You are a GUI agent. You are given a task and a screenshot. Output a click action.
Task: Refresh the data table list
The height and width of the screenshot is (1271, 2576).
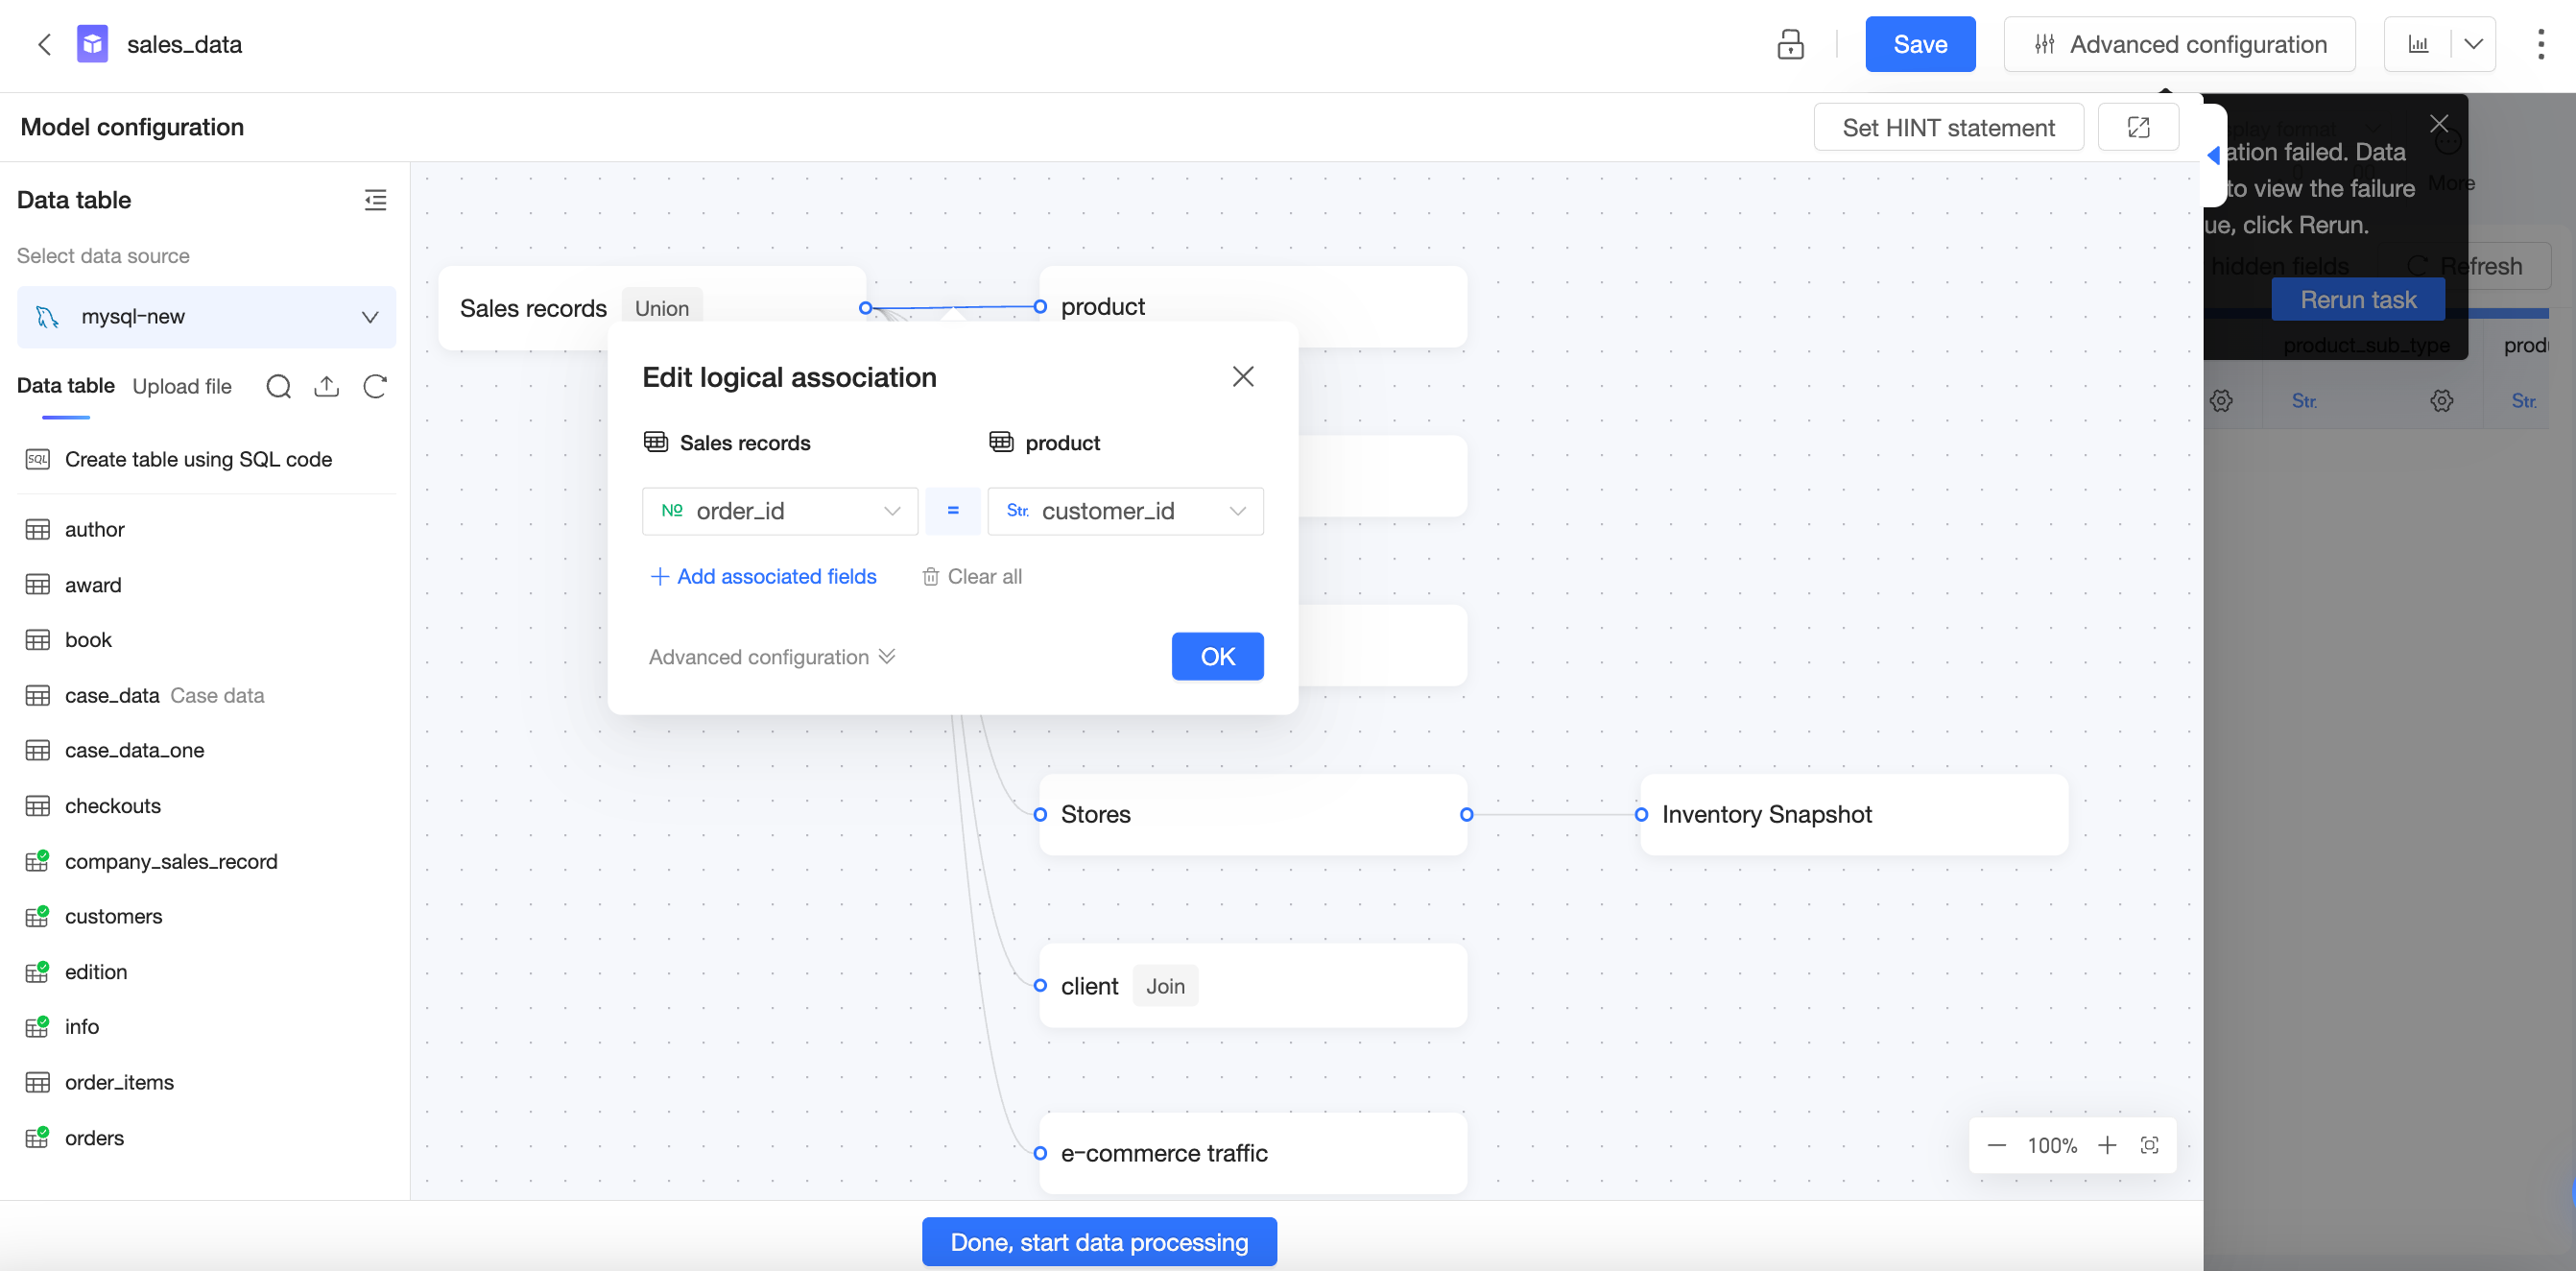click(x=375, y=386)
